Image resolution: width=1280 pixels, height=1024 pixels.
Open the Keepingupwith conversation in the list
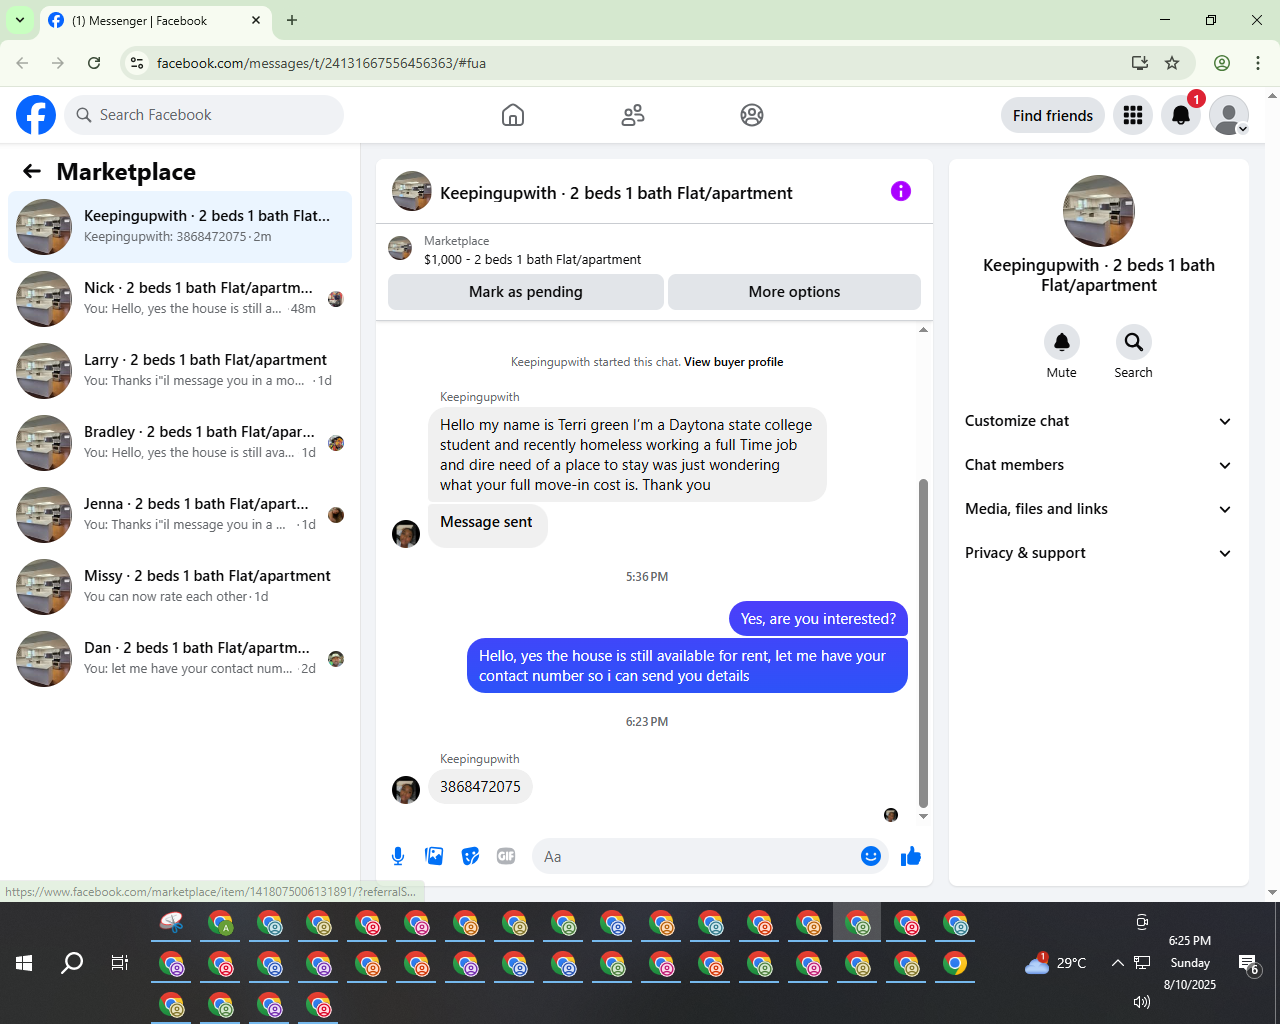click(180, 227)
